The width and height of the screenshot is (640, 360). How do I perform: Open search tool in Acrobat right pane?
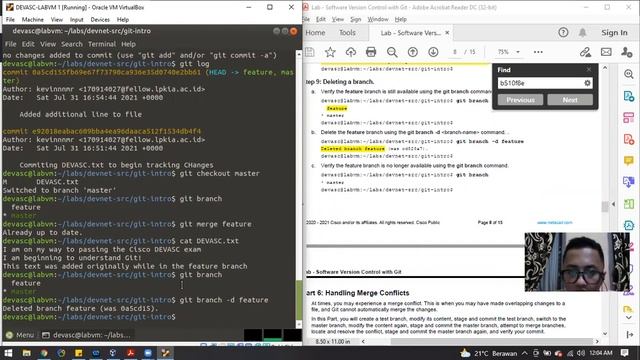[x=629, y=74]
